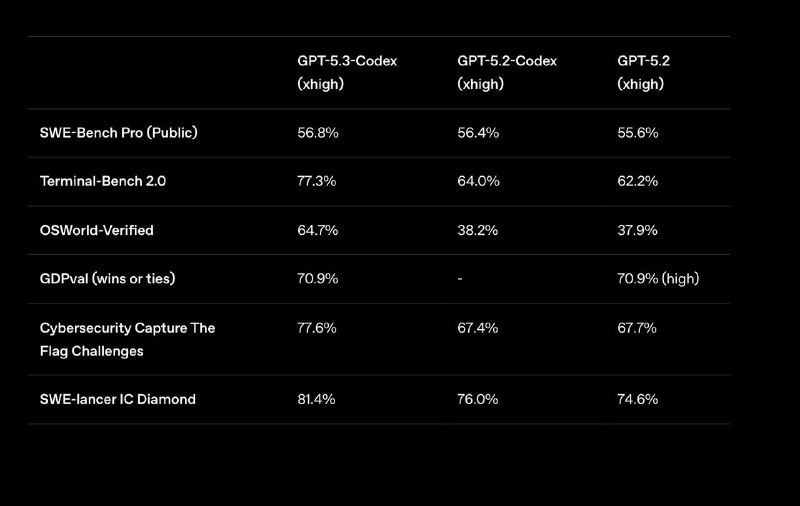This screenshot has height=506, width=800.
Task: Click the 38.2% OSWorld-Verified score
Action: coord(477,230)
